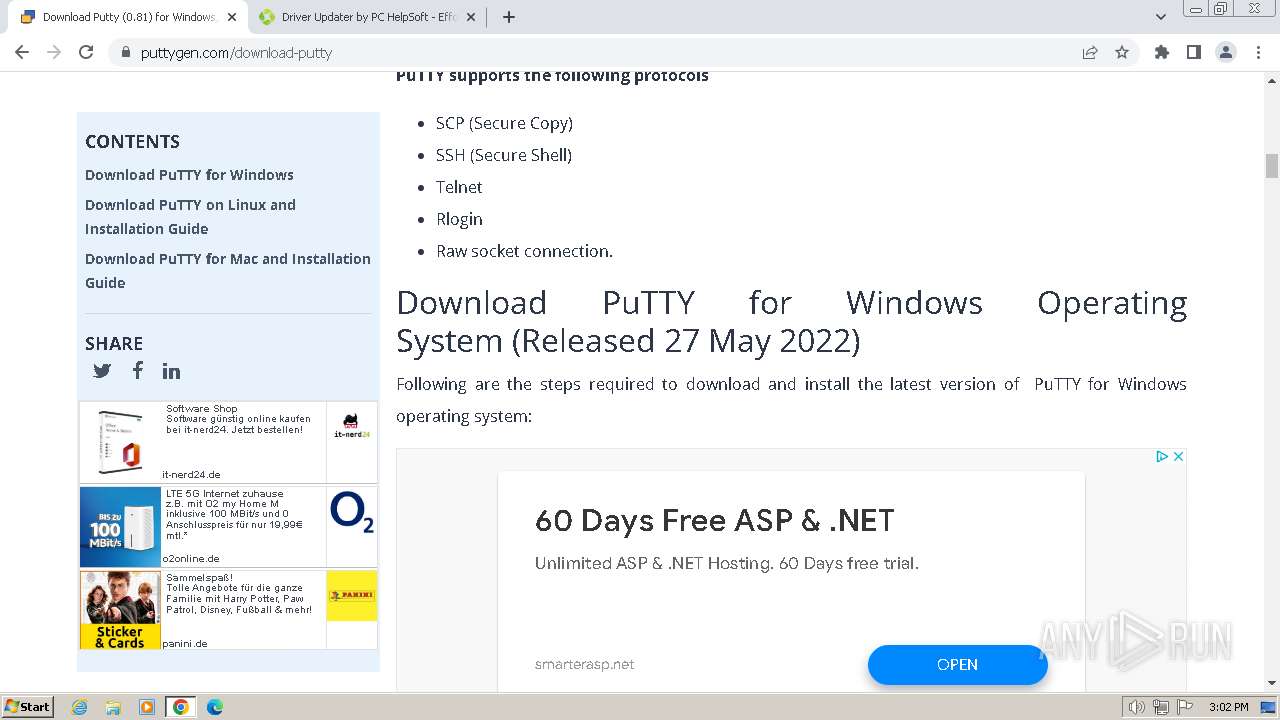
Task: Click scrollbar down arrow
Action: 1272,683
